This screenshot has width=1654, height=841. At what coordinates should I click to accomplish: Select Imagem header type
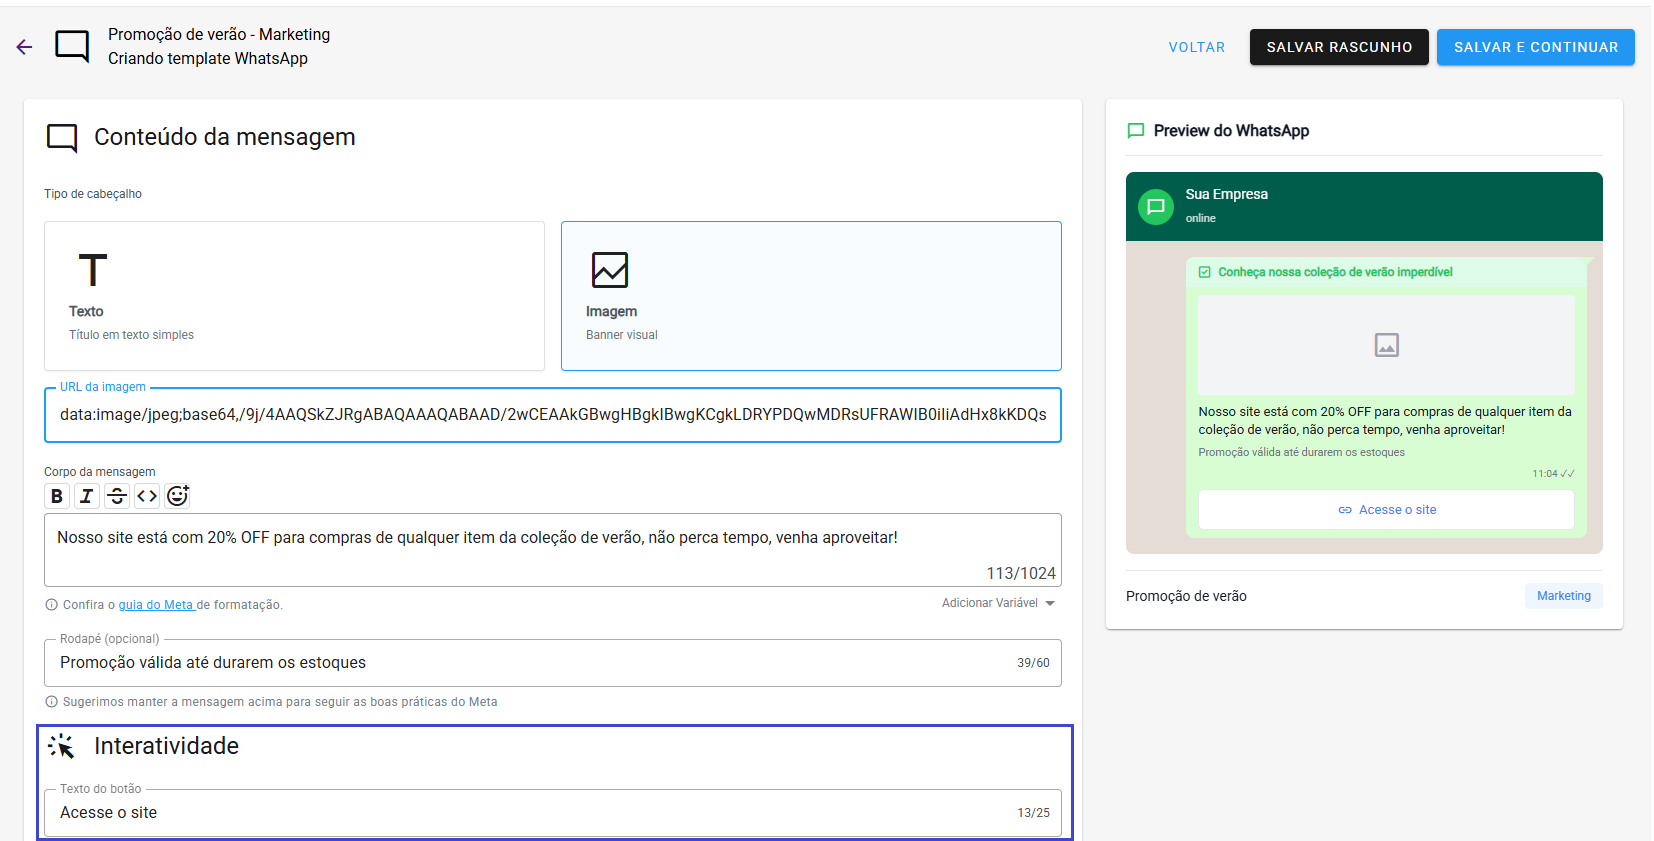click(811, 296)
